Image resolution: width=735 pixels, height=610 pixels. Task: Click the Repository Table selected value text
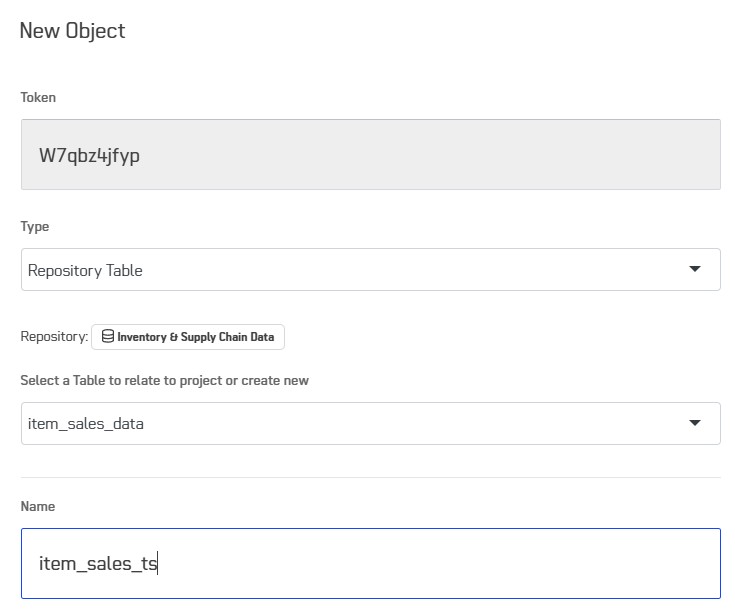pyautogui.click(x=85, y=271)
